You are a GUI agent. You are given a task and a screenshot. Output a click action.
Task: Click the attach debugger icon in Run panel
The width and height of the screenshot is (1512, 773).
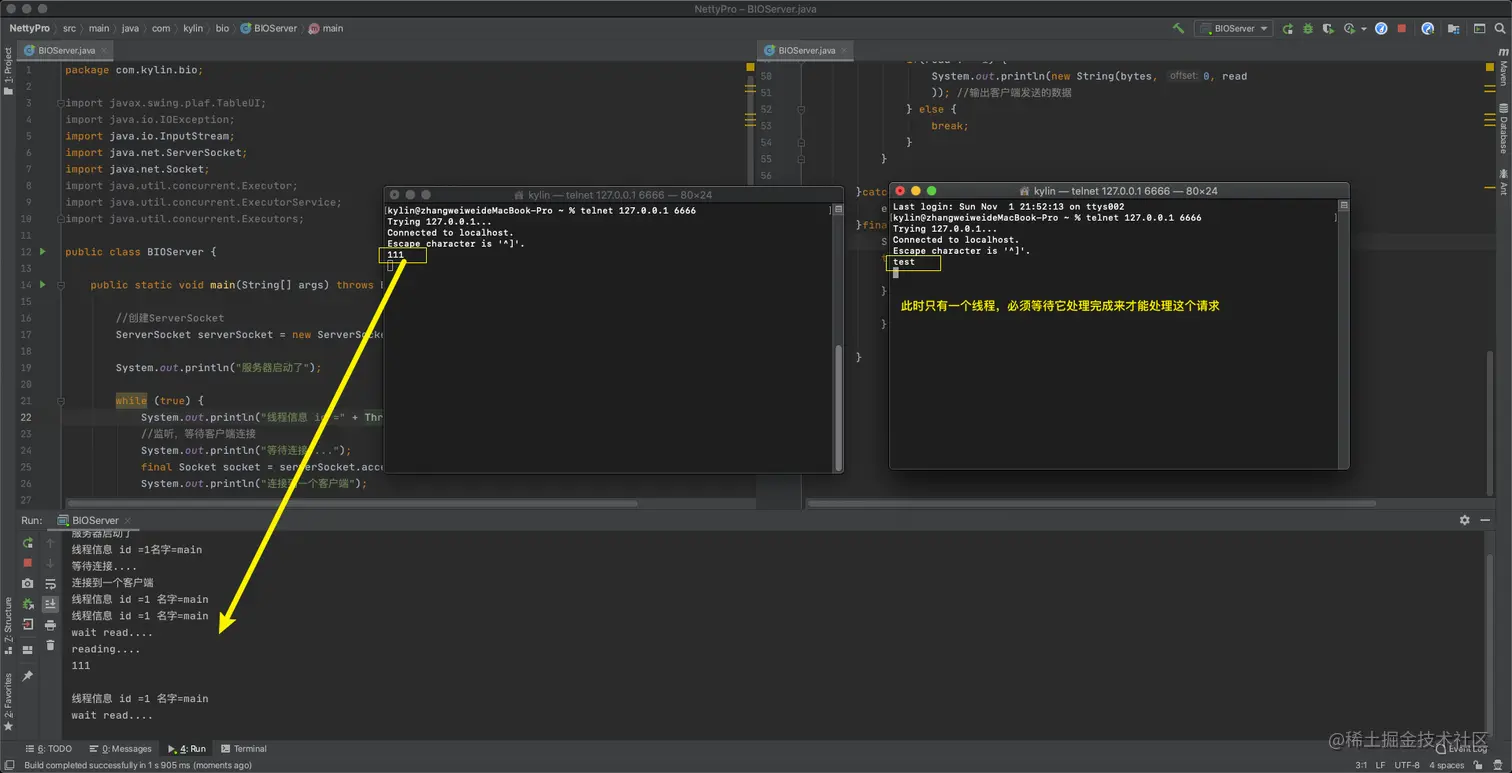click(x=28, y=604)
